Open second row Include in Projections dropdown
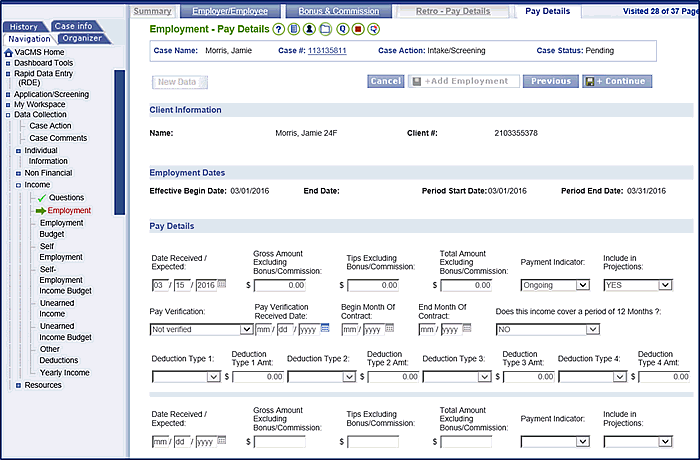The width and height of the screenshot is (700, 460). pyautogui.click(x=638, y=442)
